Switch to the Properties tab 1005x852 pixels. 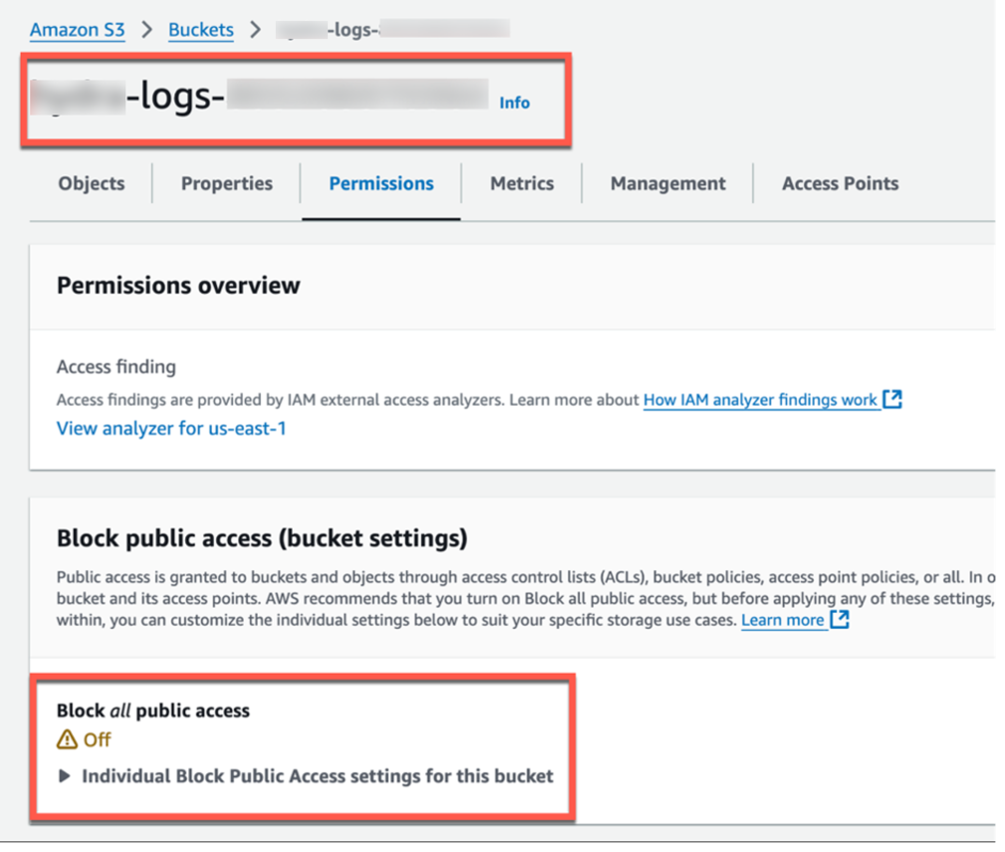click(226, 183)
